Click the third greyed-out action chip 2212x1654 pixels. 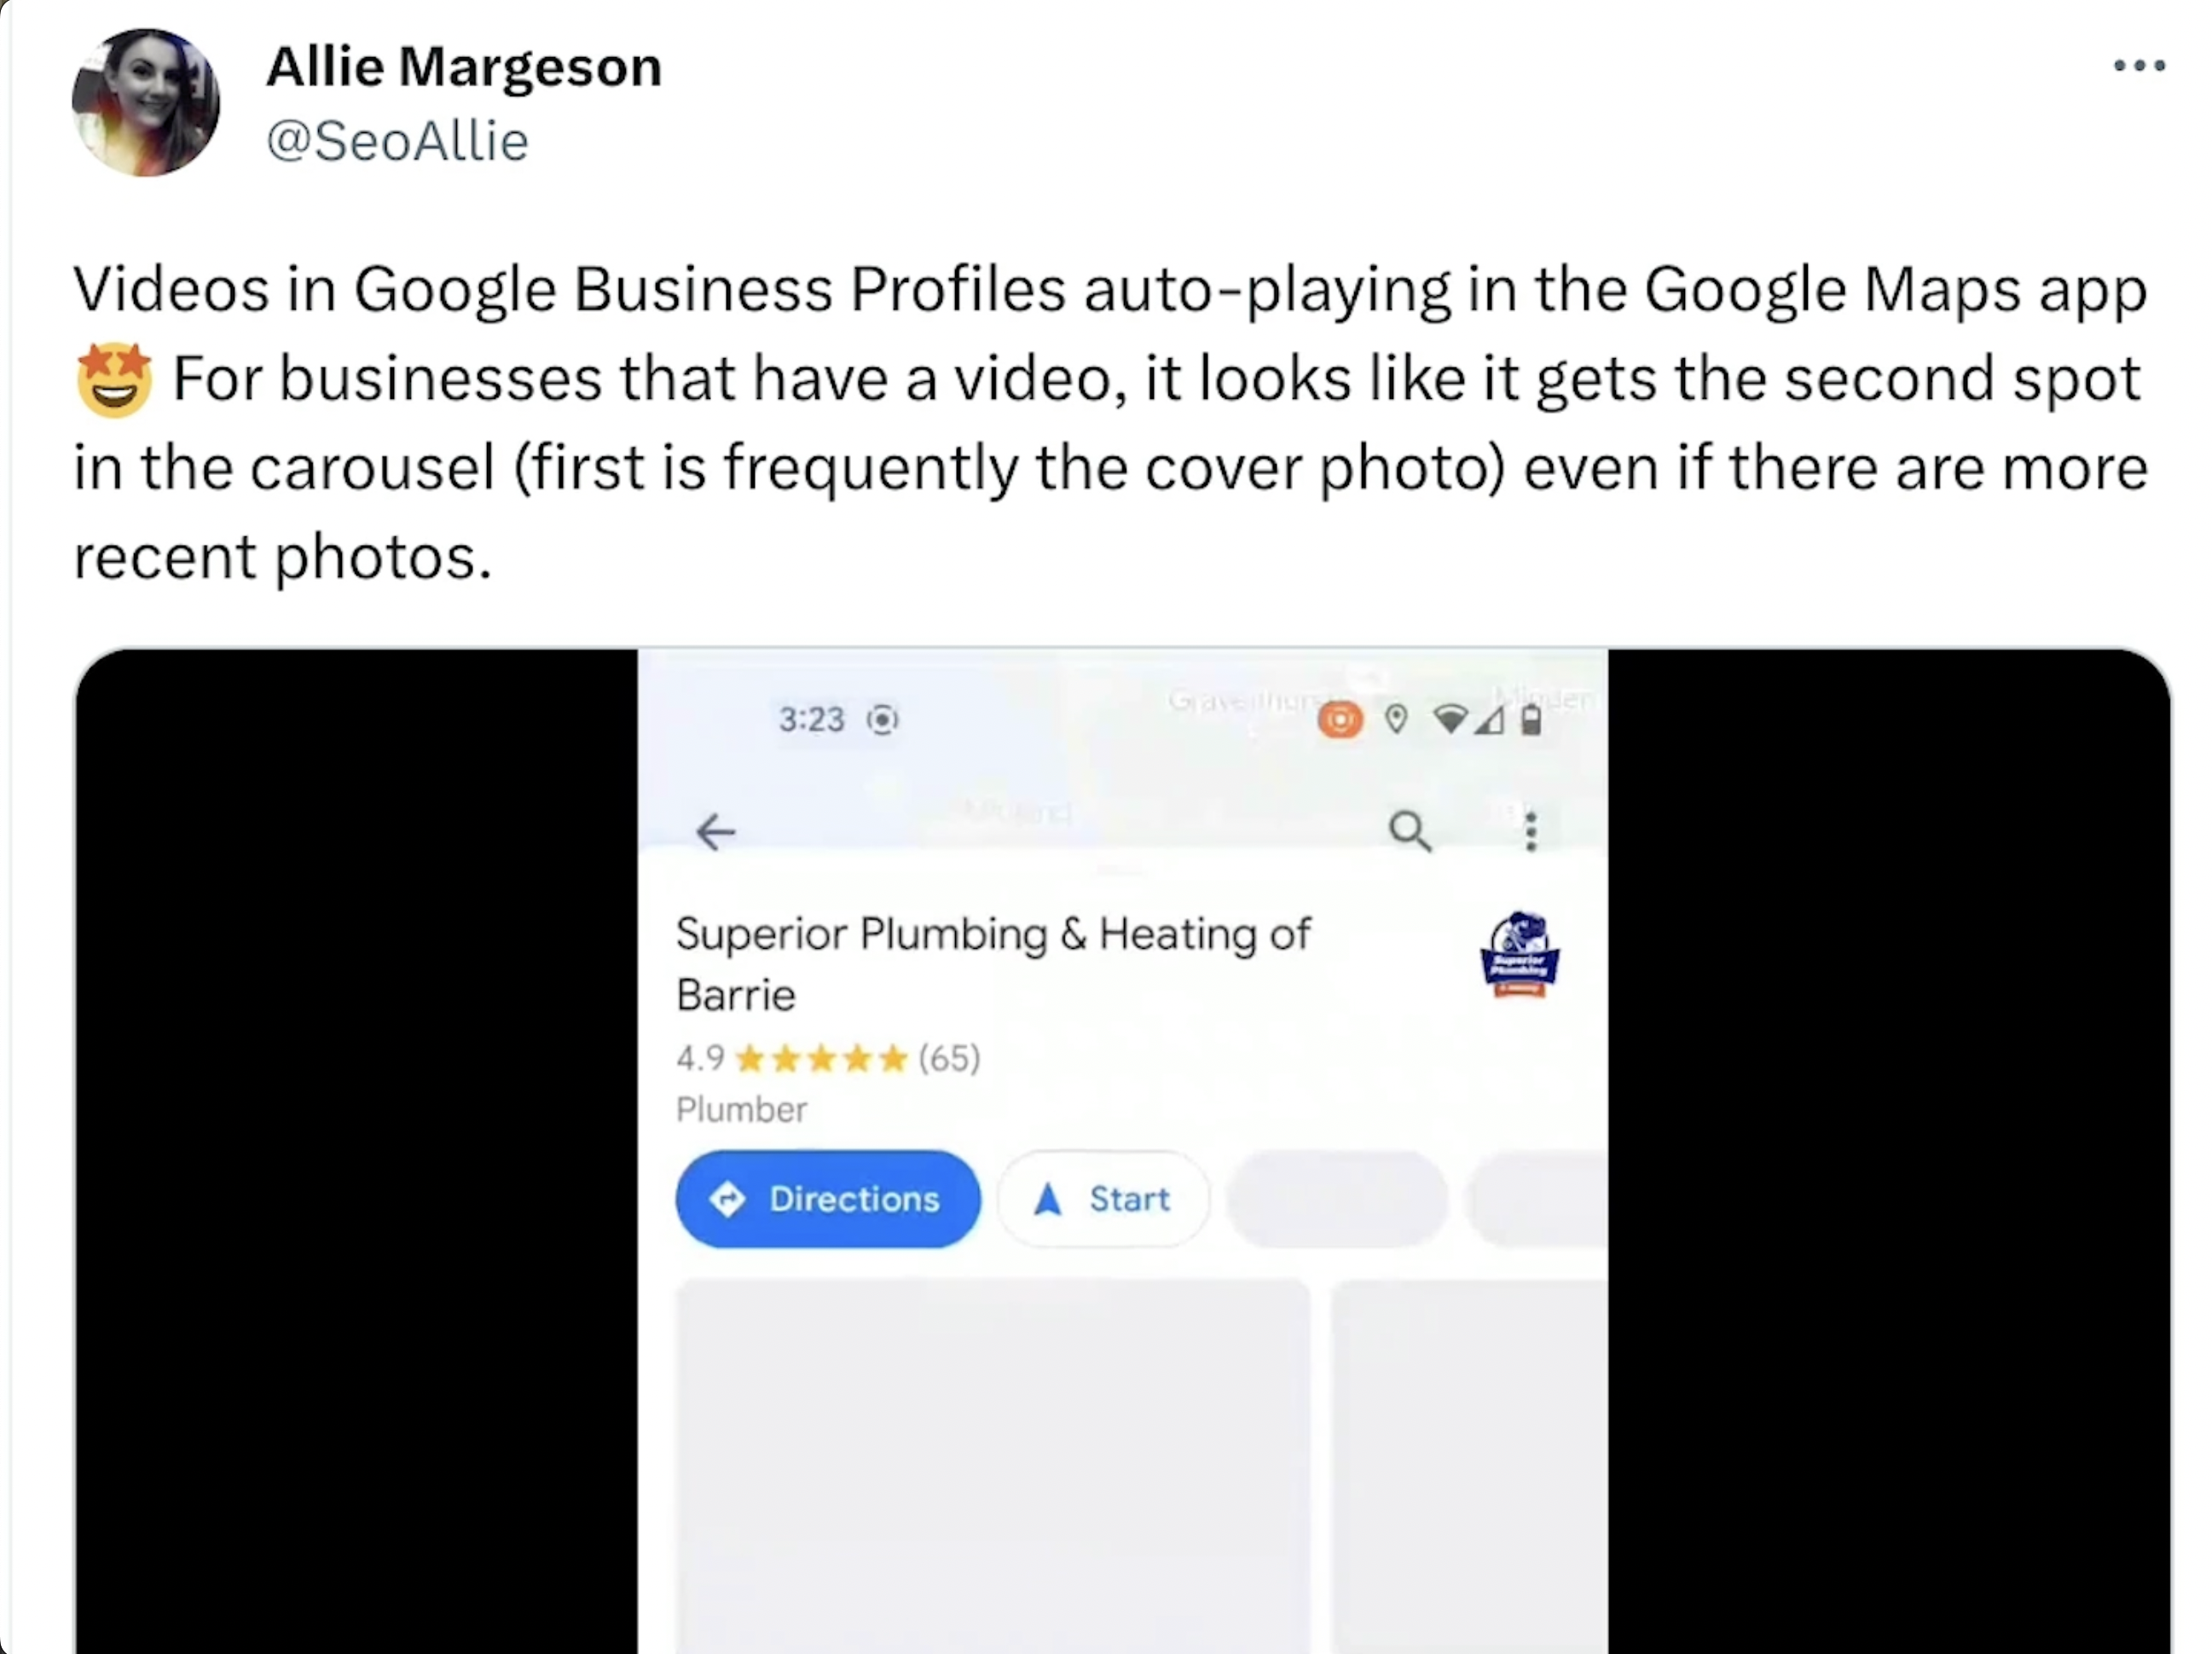[x=1337, y=1198]
